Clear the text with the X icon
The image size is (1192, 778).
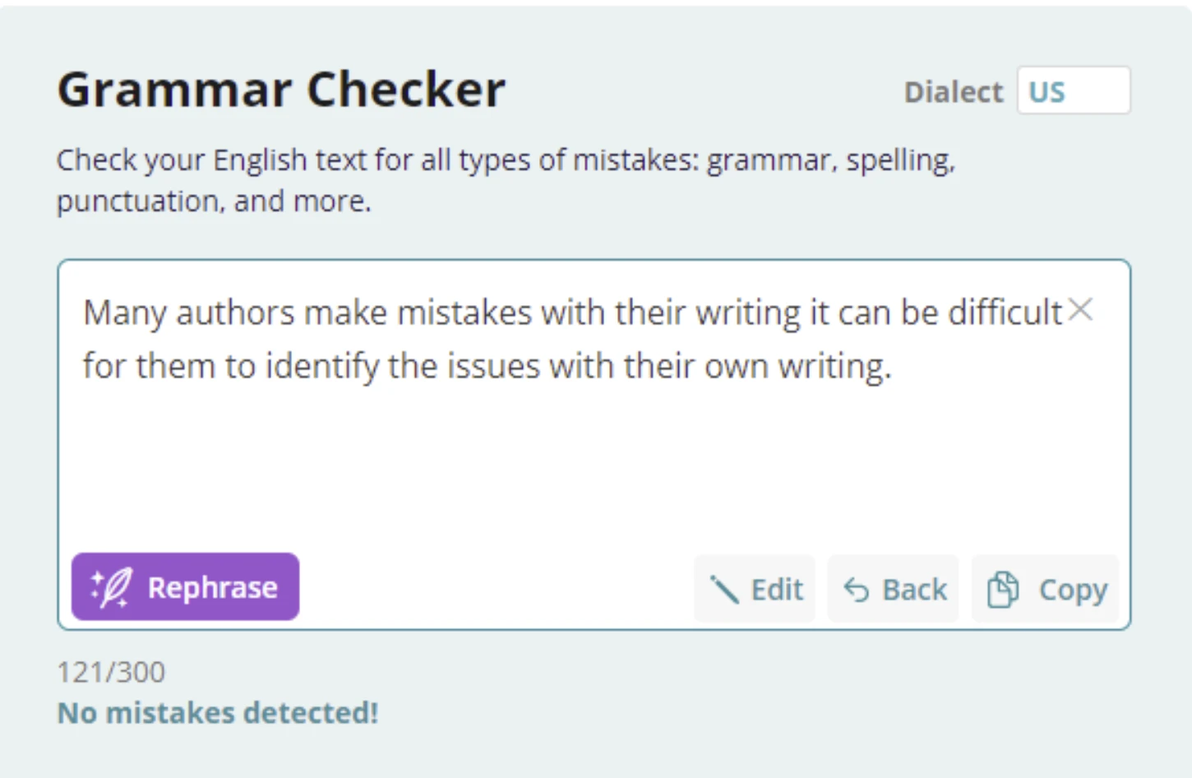[1080, 310]
